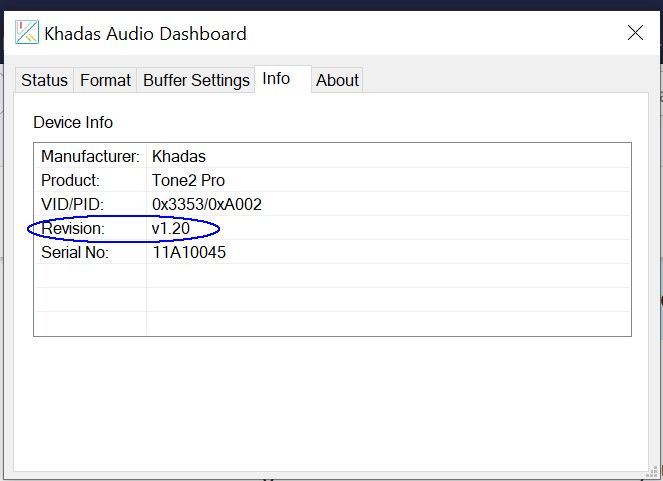Switch to the Status tab
This screenshot has width=663, height=481.
coord(44,80)
